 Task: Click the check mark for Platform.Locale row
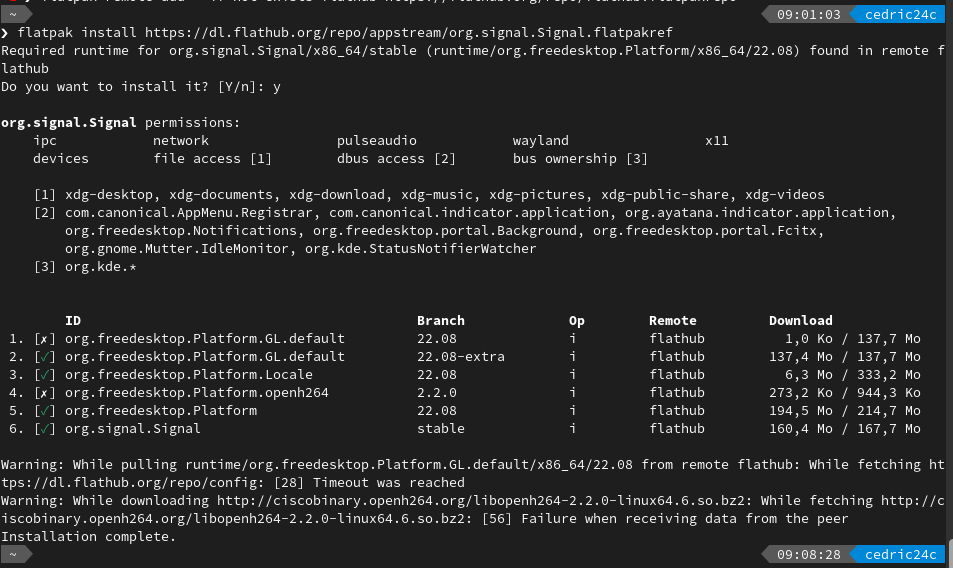44,375
